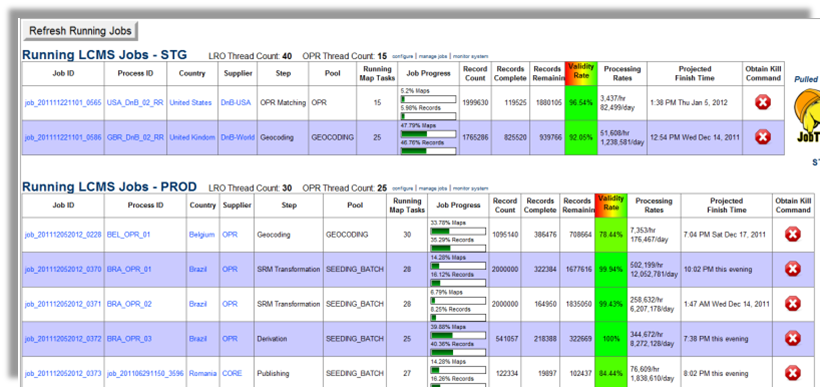
Task: Open the STG section manage jobs link
Action: [434, 56]
